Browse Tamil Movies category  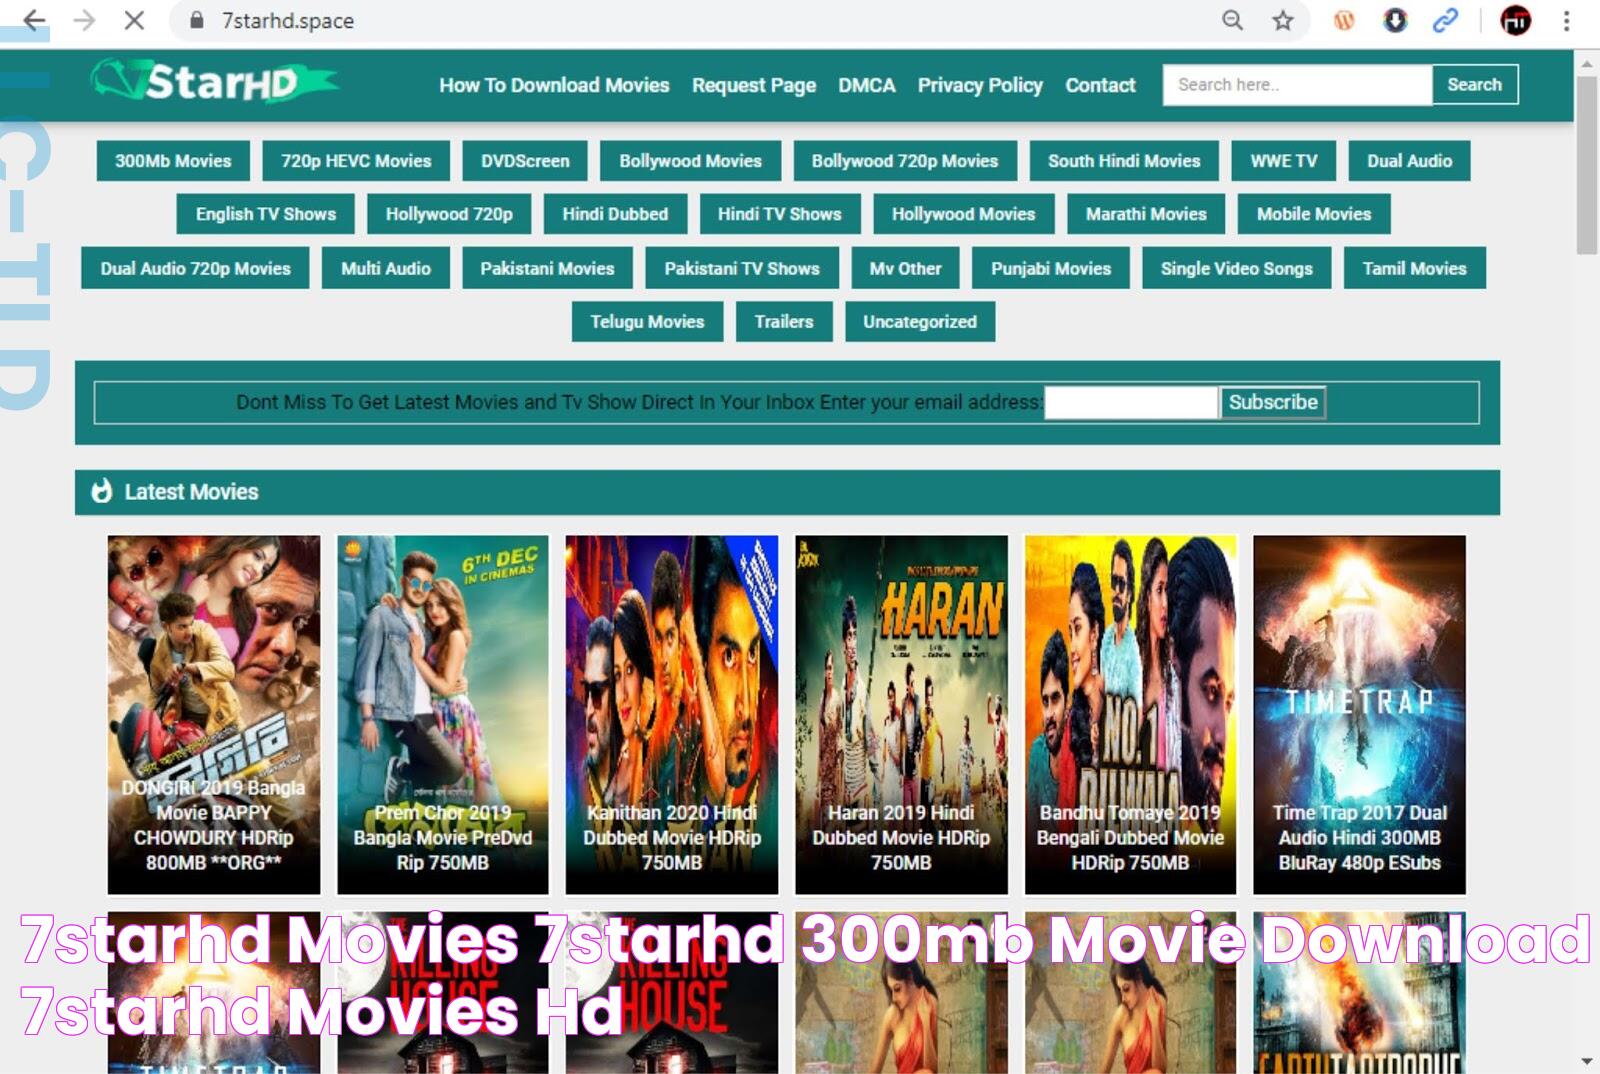click(x=1415, y=268)
